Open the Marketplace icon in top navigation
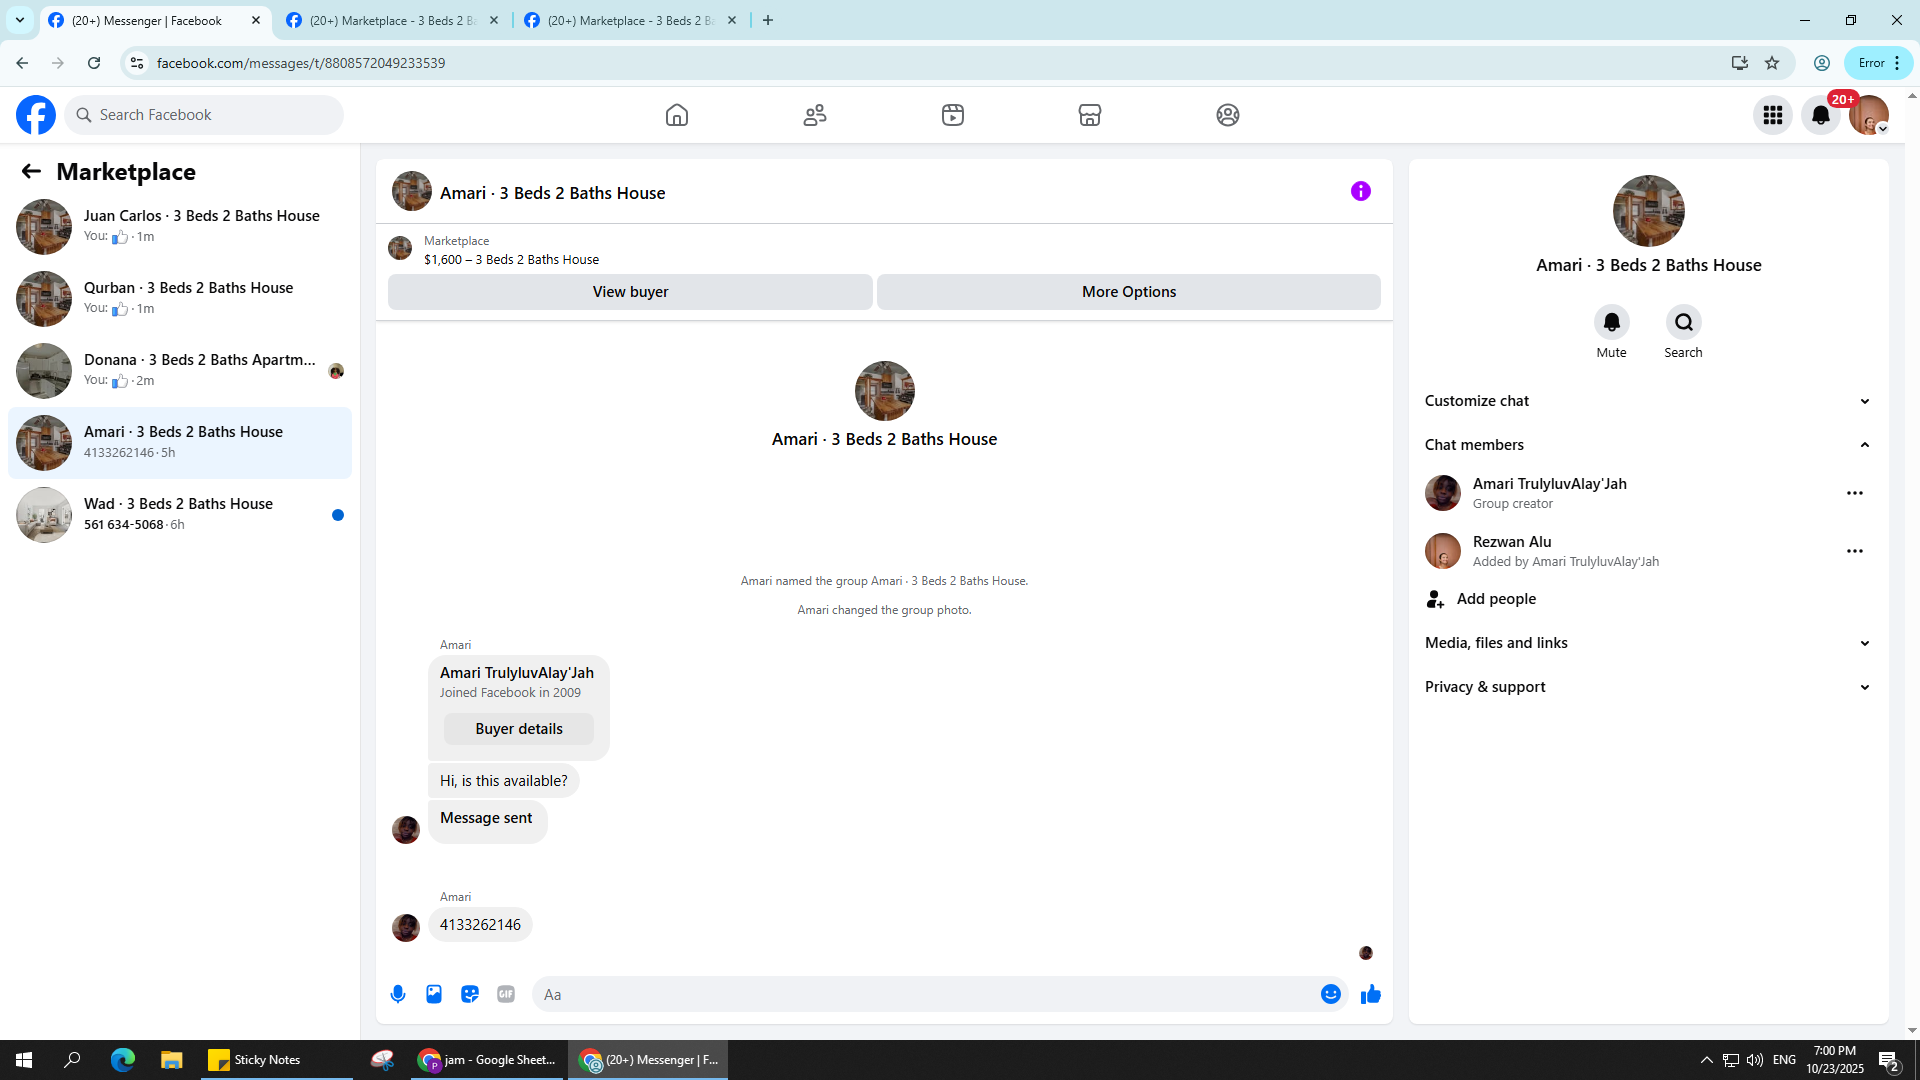The height and width of the screenshot is (1080, 1920). click(1090, 115)
